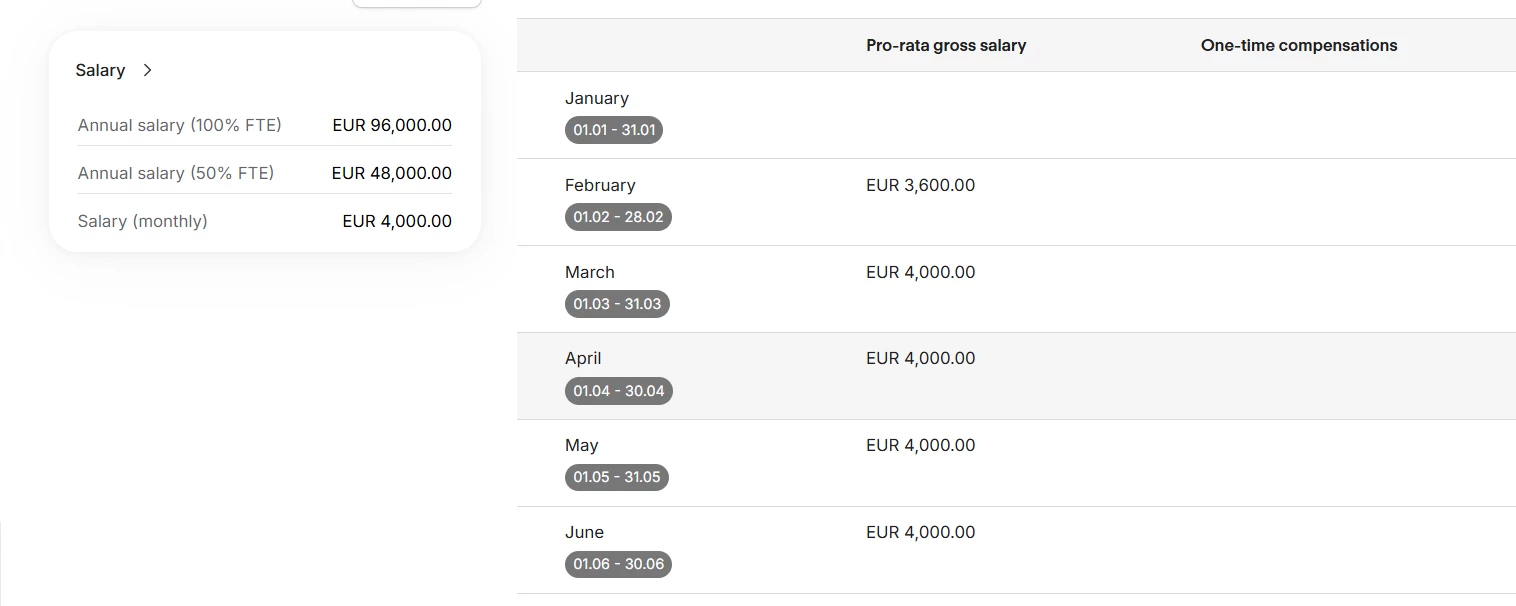Click the 01.06 - 30.06 date badge
The width and height of the screenshot is (1516, 606).
pyautogui.click(x=618, y=564)
